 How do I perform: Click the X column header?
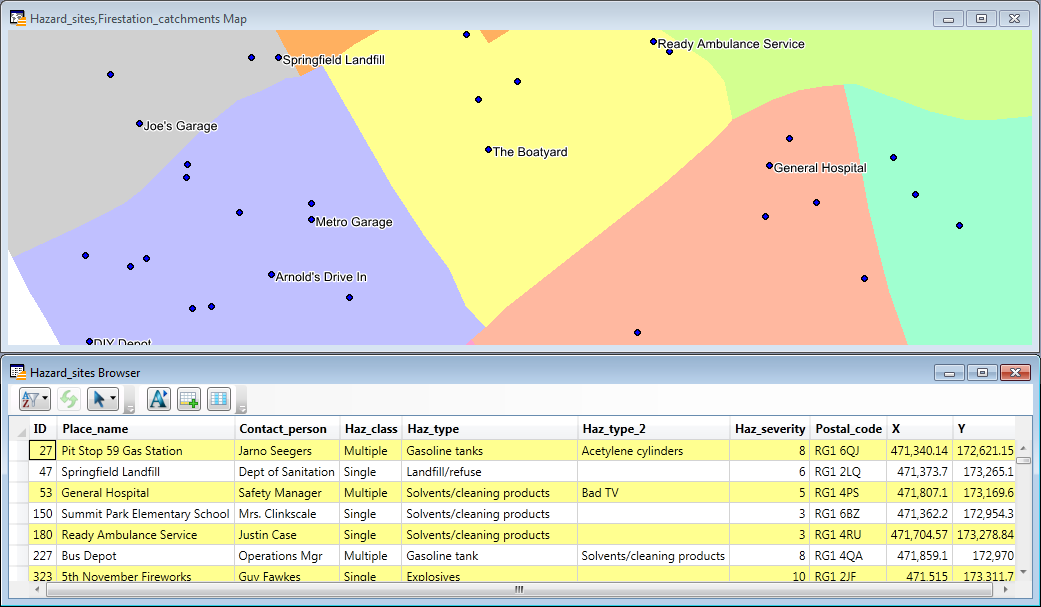[x=919, y=429]
